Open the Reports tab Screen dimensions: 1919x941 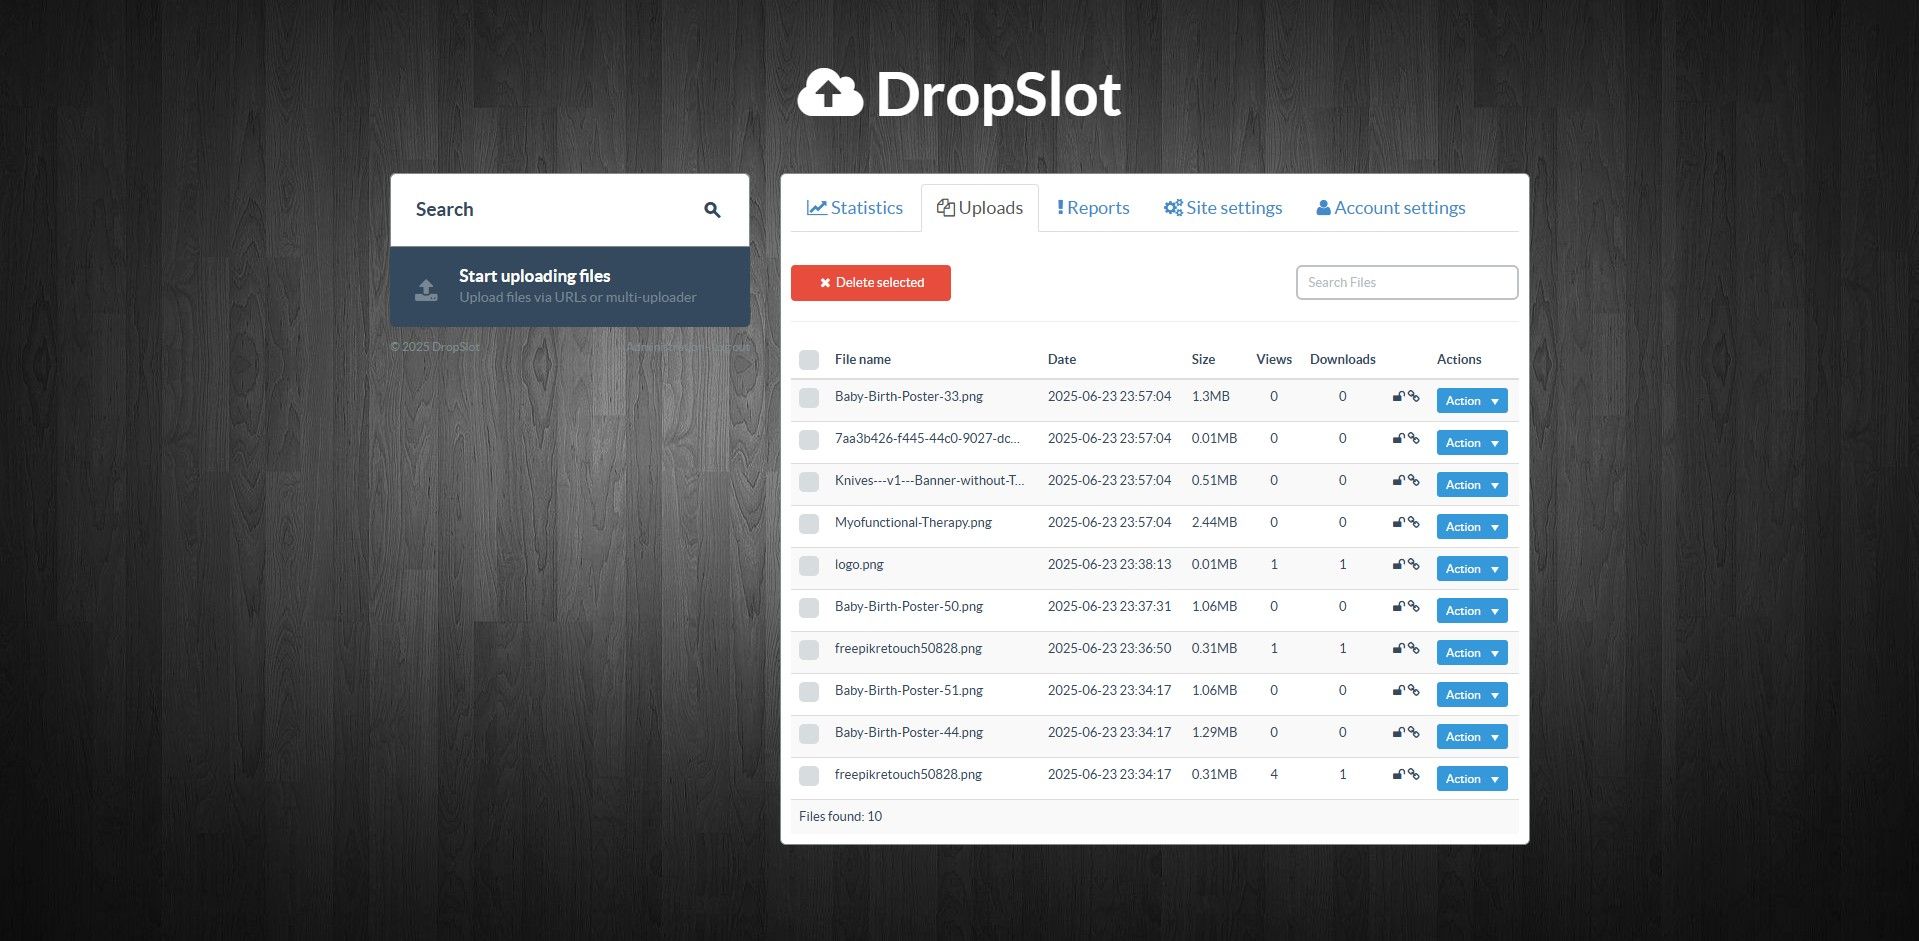tap(1093, 208)
